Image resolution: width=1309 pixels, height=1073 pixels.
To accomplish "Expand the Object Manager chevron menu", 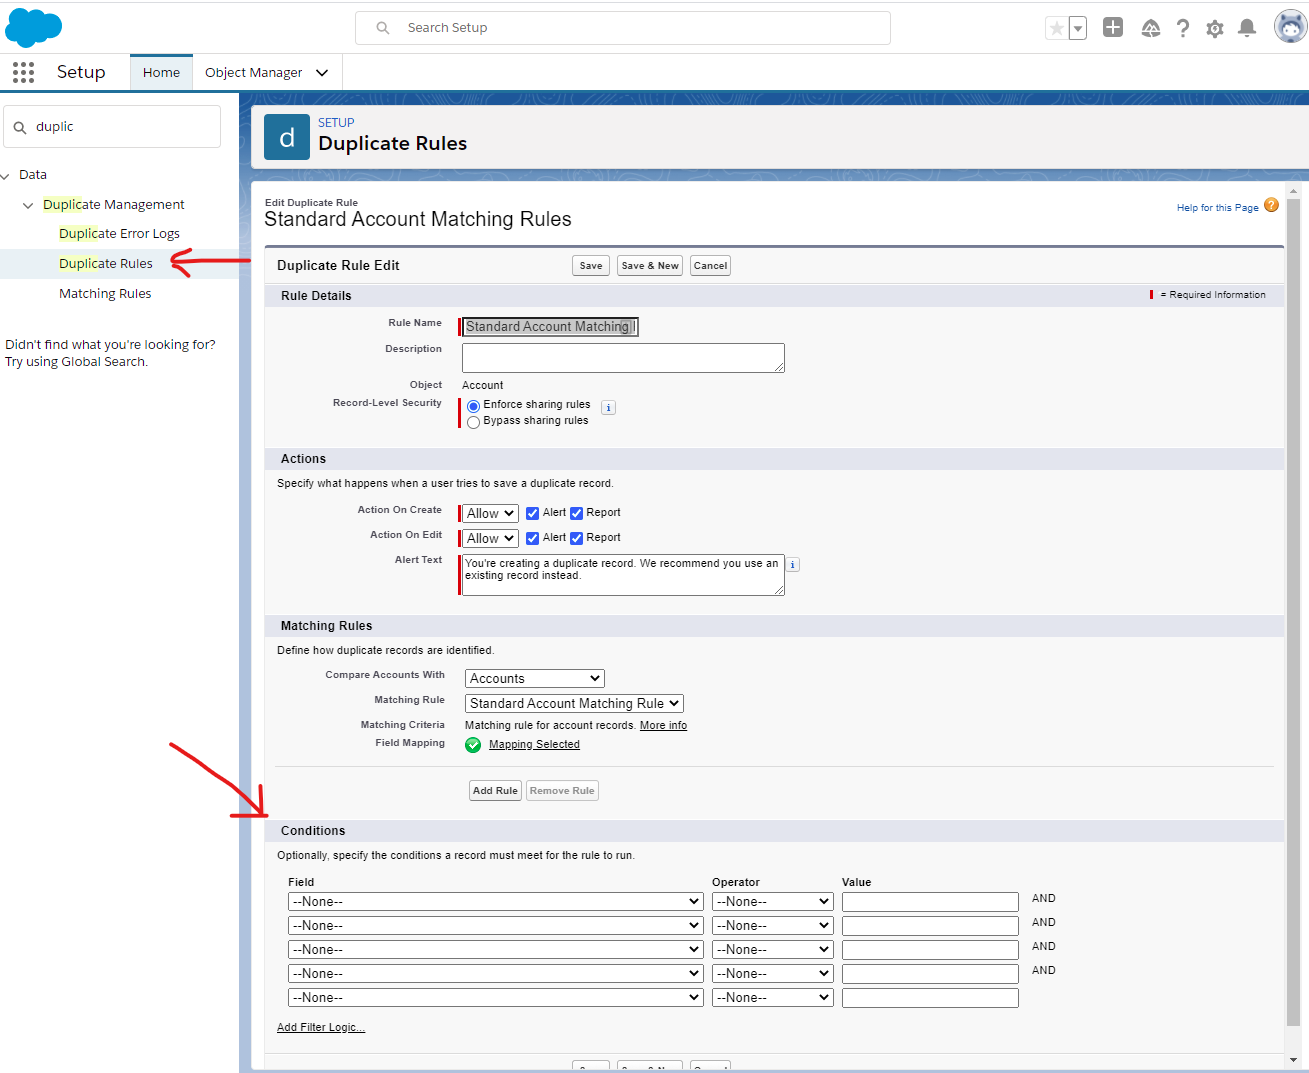I will tap(322, 72).
